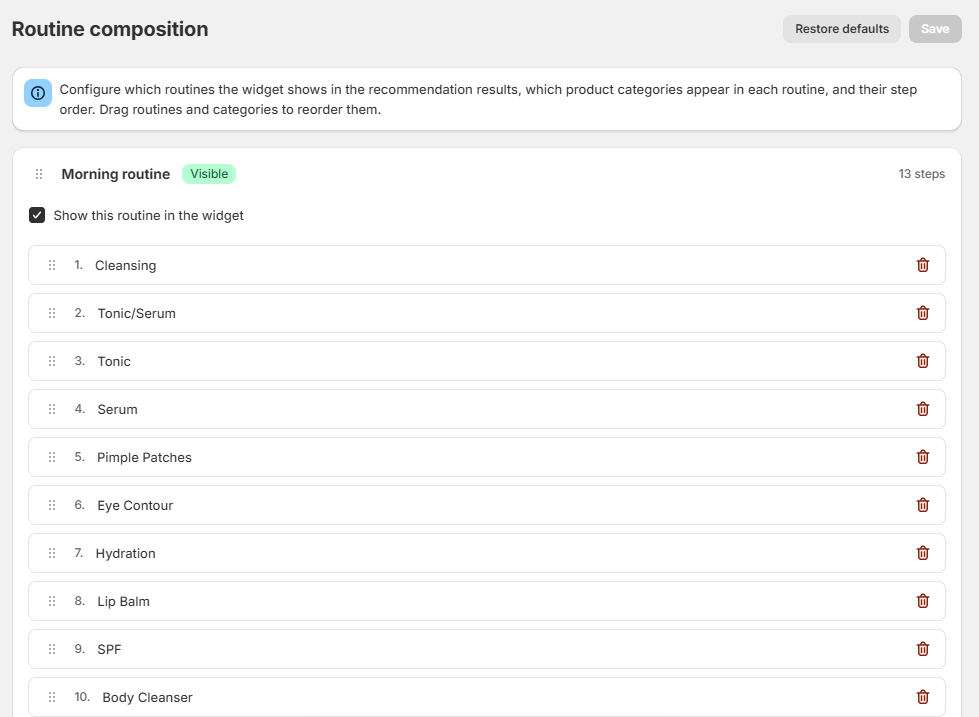Select the Eye Contour step label
This screenshot has width=979, height=717.
point(135,505)
